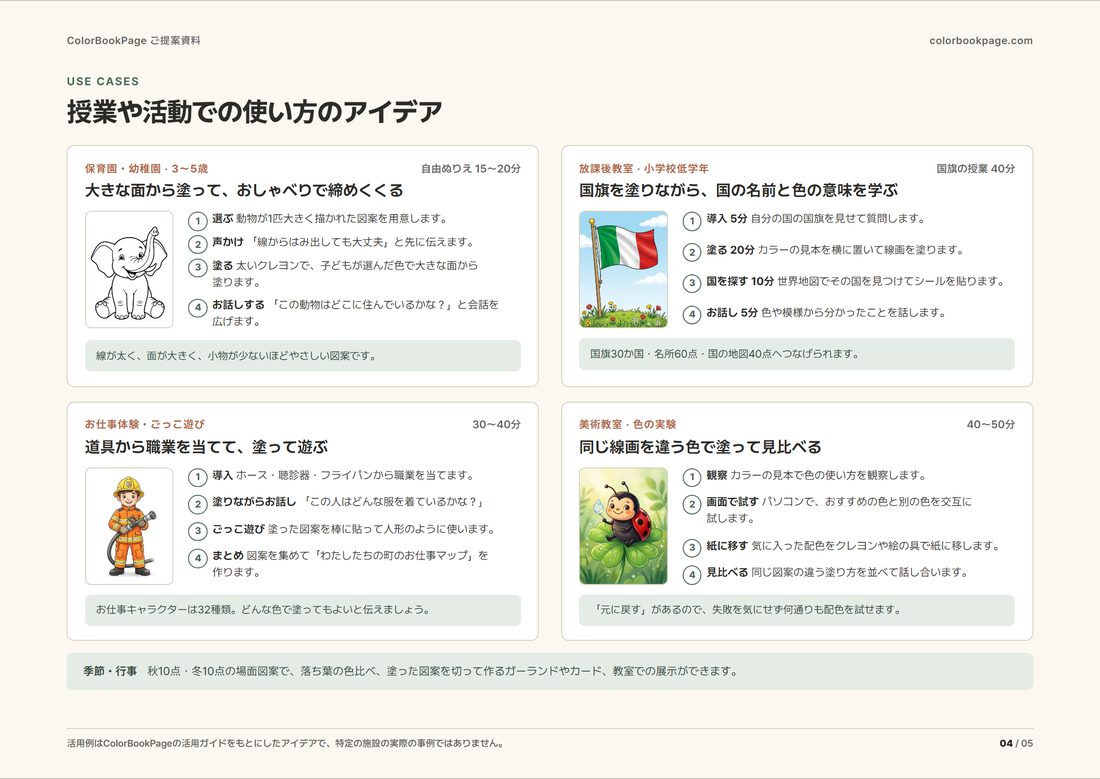
Task: Click the duration text "国旗の授業 40分"
Action: click(x=976, y=168)
